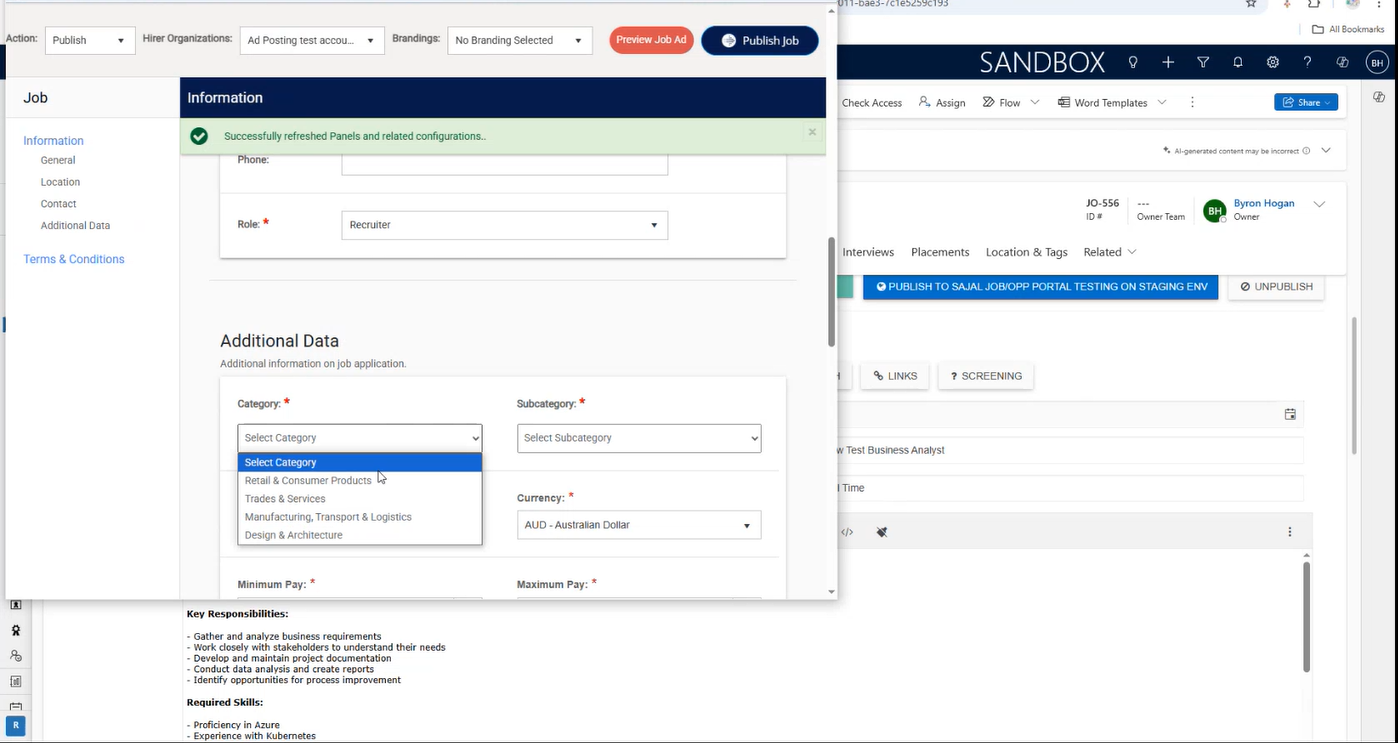Click the description editor scrollbar

coord(1306,617)
